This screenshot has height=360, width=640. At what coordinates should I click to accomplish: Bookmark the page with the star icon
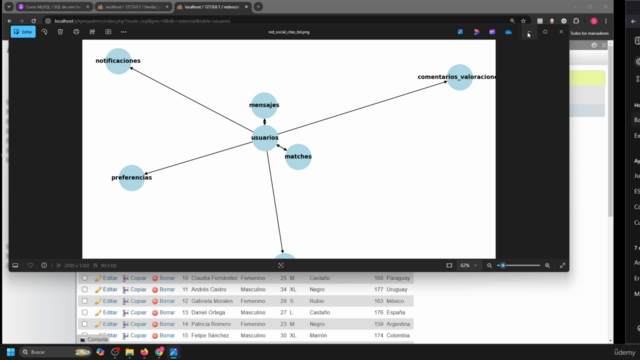pos(523,21)
